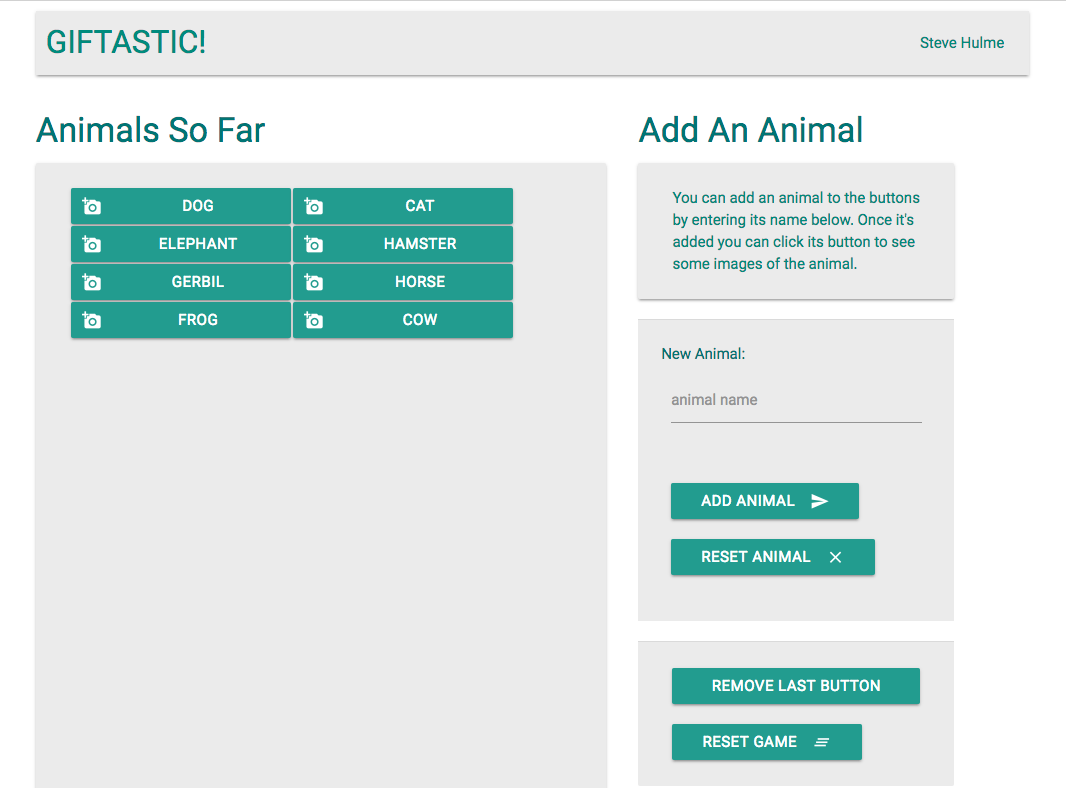Show images for the Elephant label
The height and width of the screenshot is (788, 1066).
coord(198,244)
